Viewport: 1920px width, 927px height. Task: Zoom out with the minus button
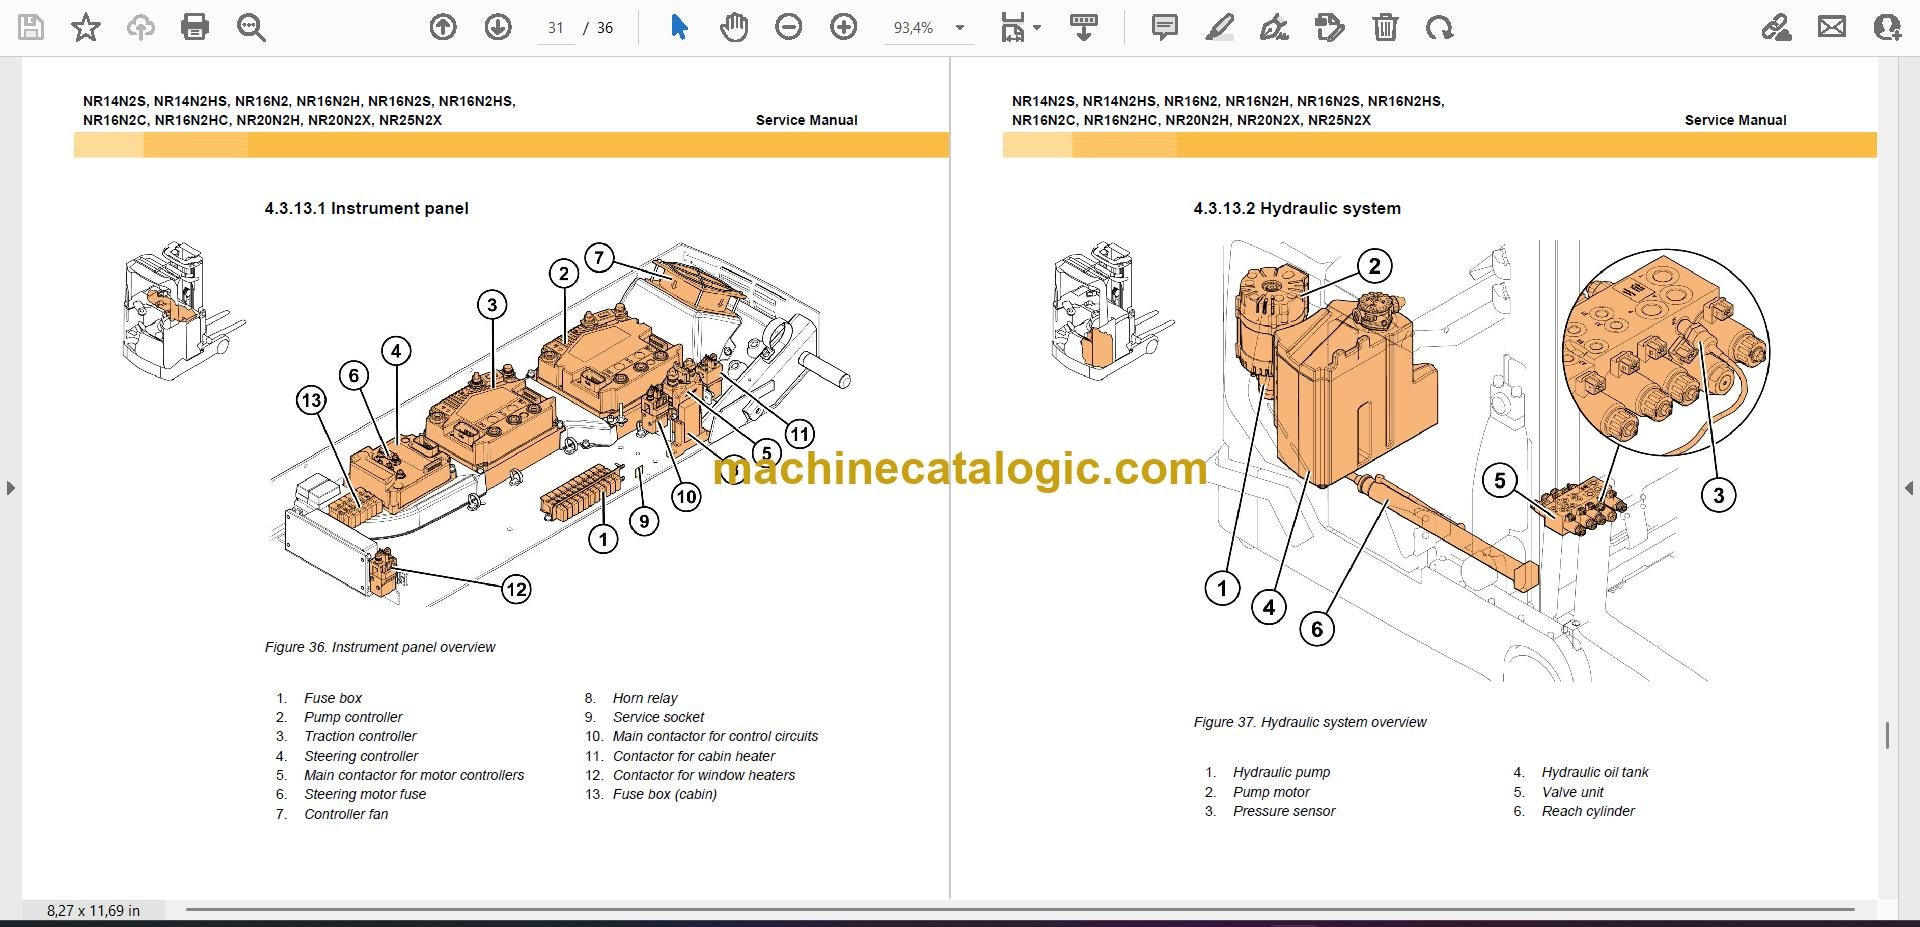click(789, 27)
